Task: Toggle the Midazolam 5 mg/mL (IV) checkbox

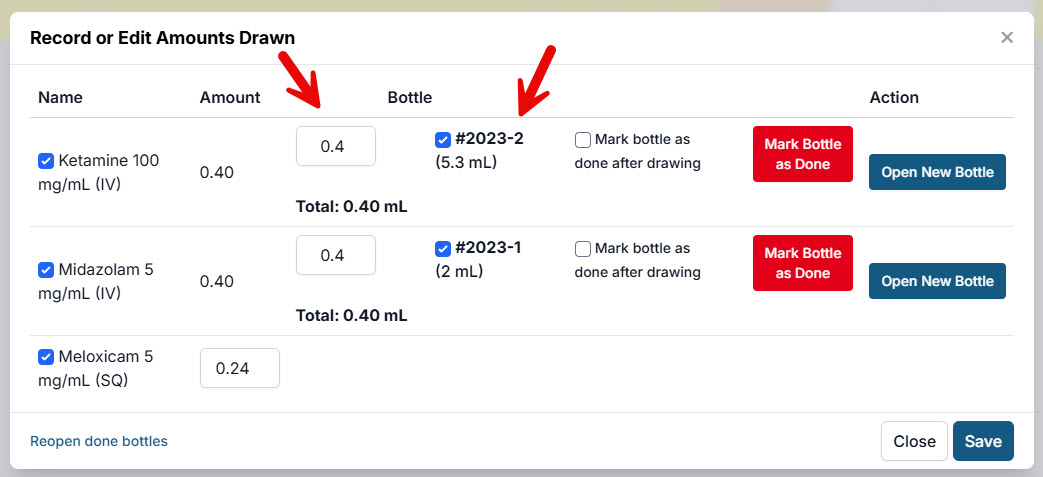Action: [x=46, y=270]
